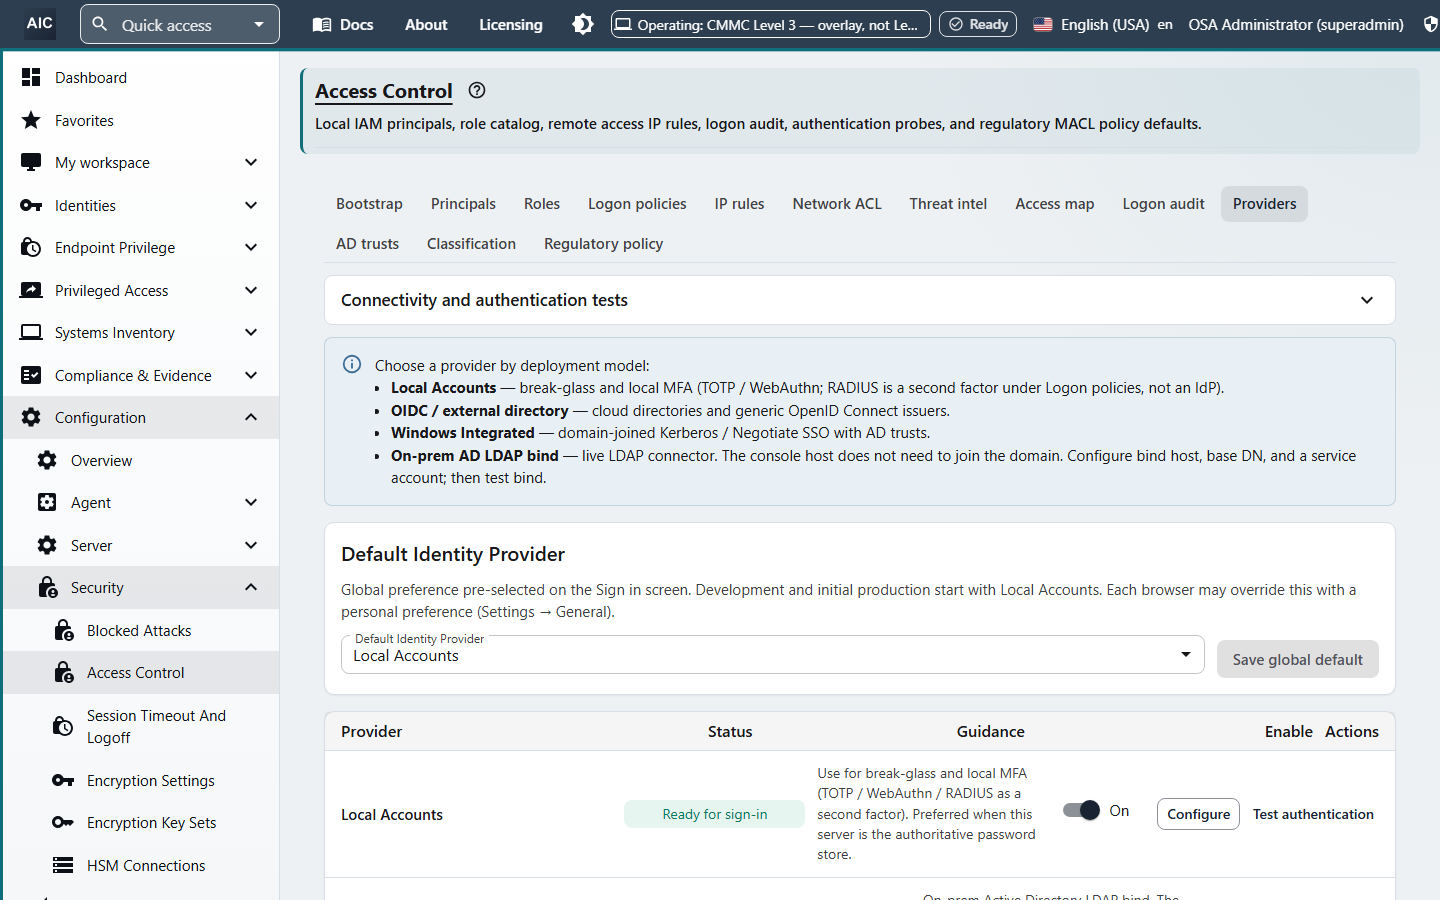Click the Access Control page title
The height and width of the screenshot is (900, 1440).
[x=384, y=91]
